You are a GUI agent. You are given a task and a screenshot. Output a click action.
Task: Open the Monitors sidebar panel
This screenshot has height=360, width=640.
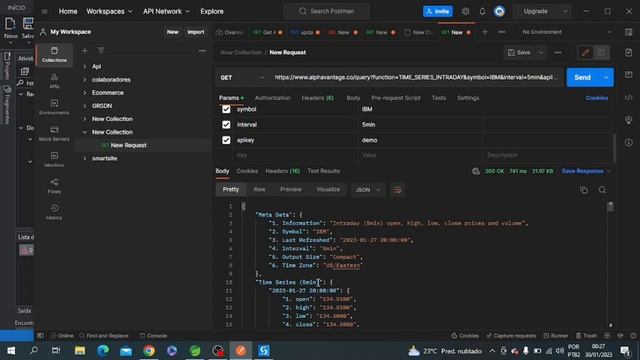coord(54,159)
